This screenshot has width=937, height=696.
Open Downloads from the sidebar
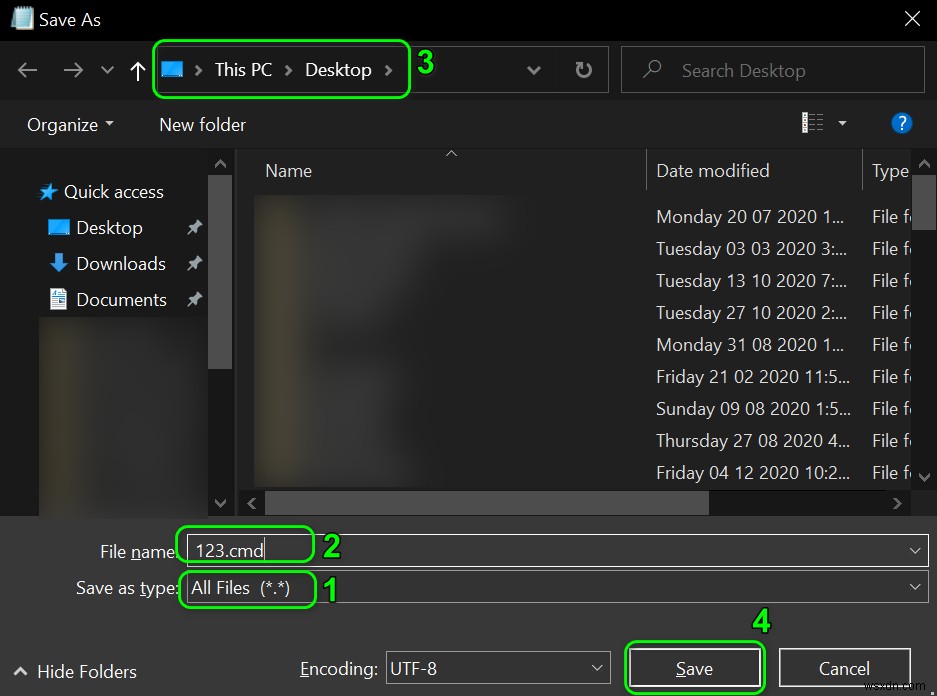point(117,263)
